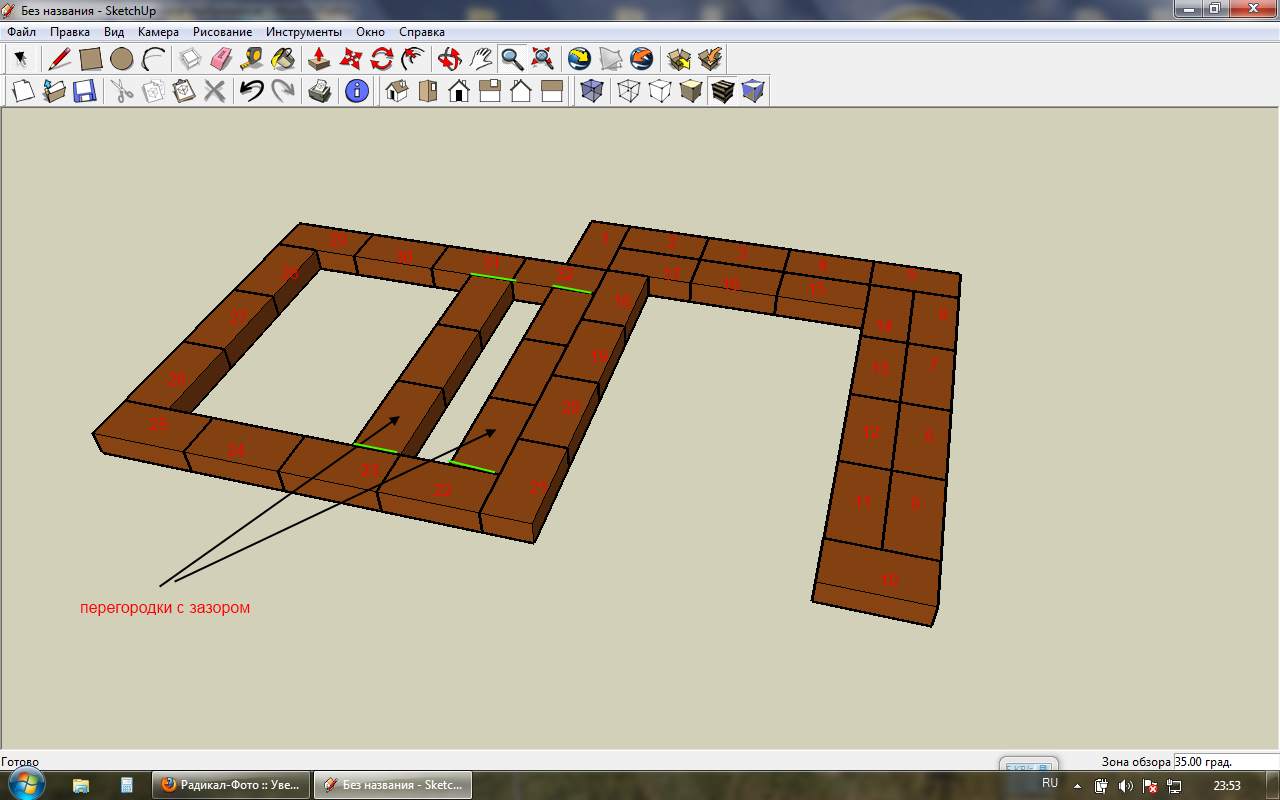Switch to Firefox Радикал-Фото taskbar button
Screen dimensions: 1280x800
231,785
